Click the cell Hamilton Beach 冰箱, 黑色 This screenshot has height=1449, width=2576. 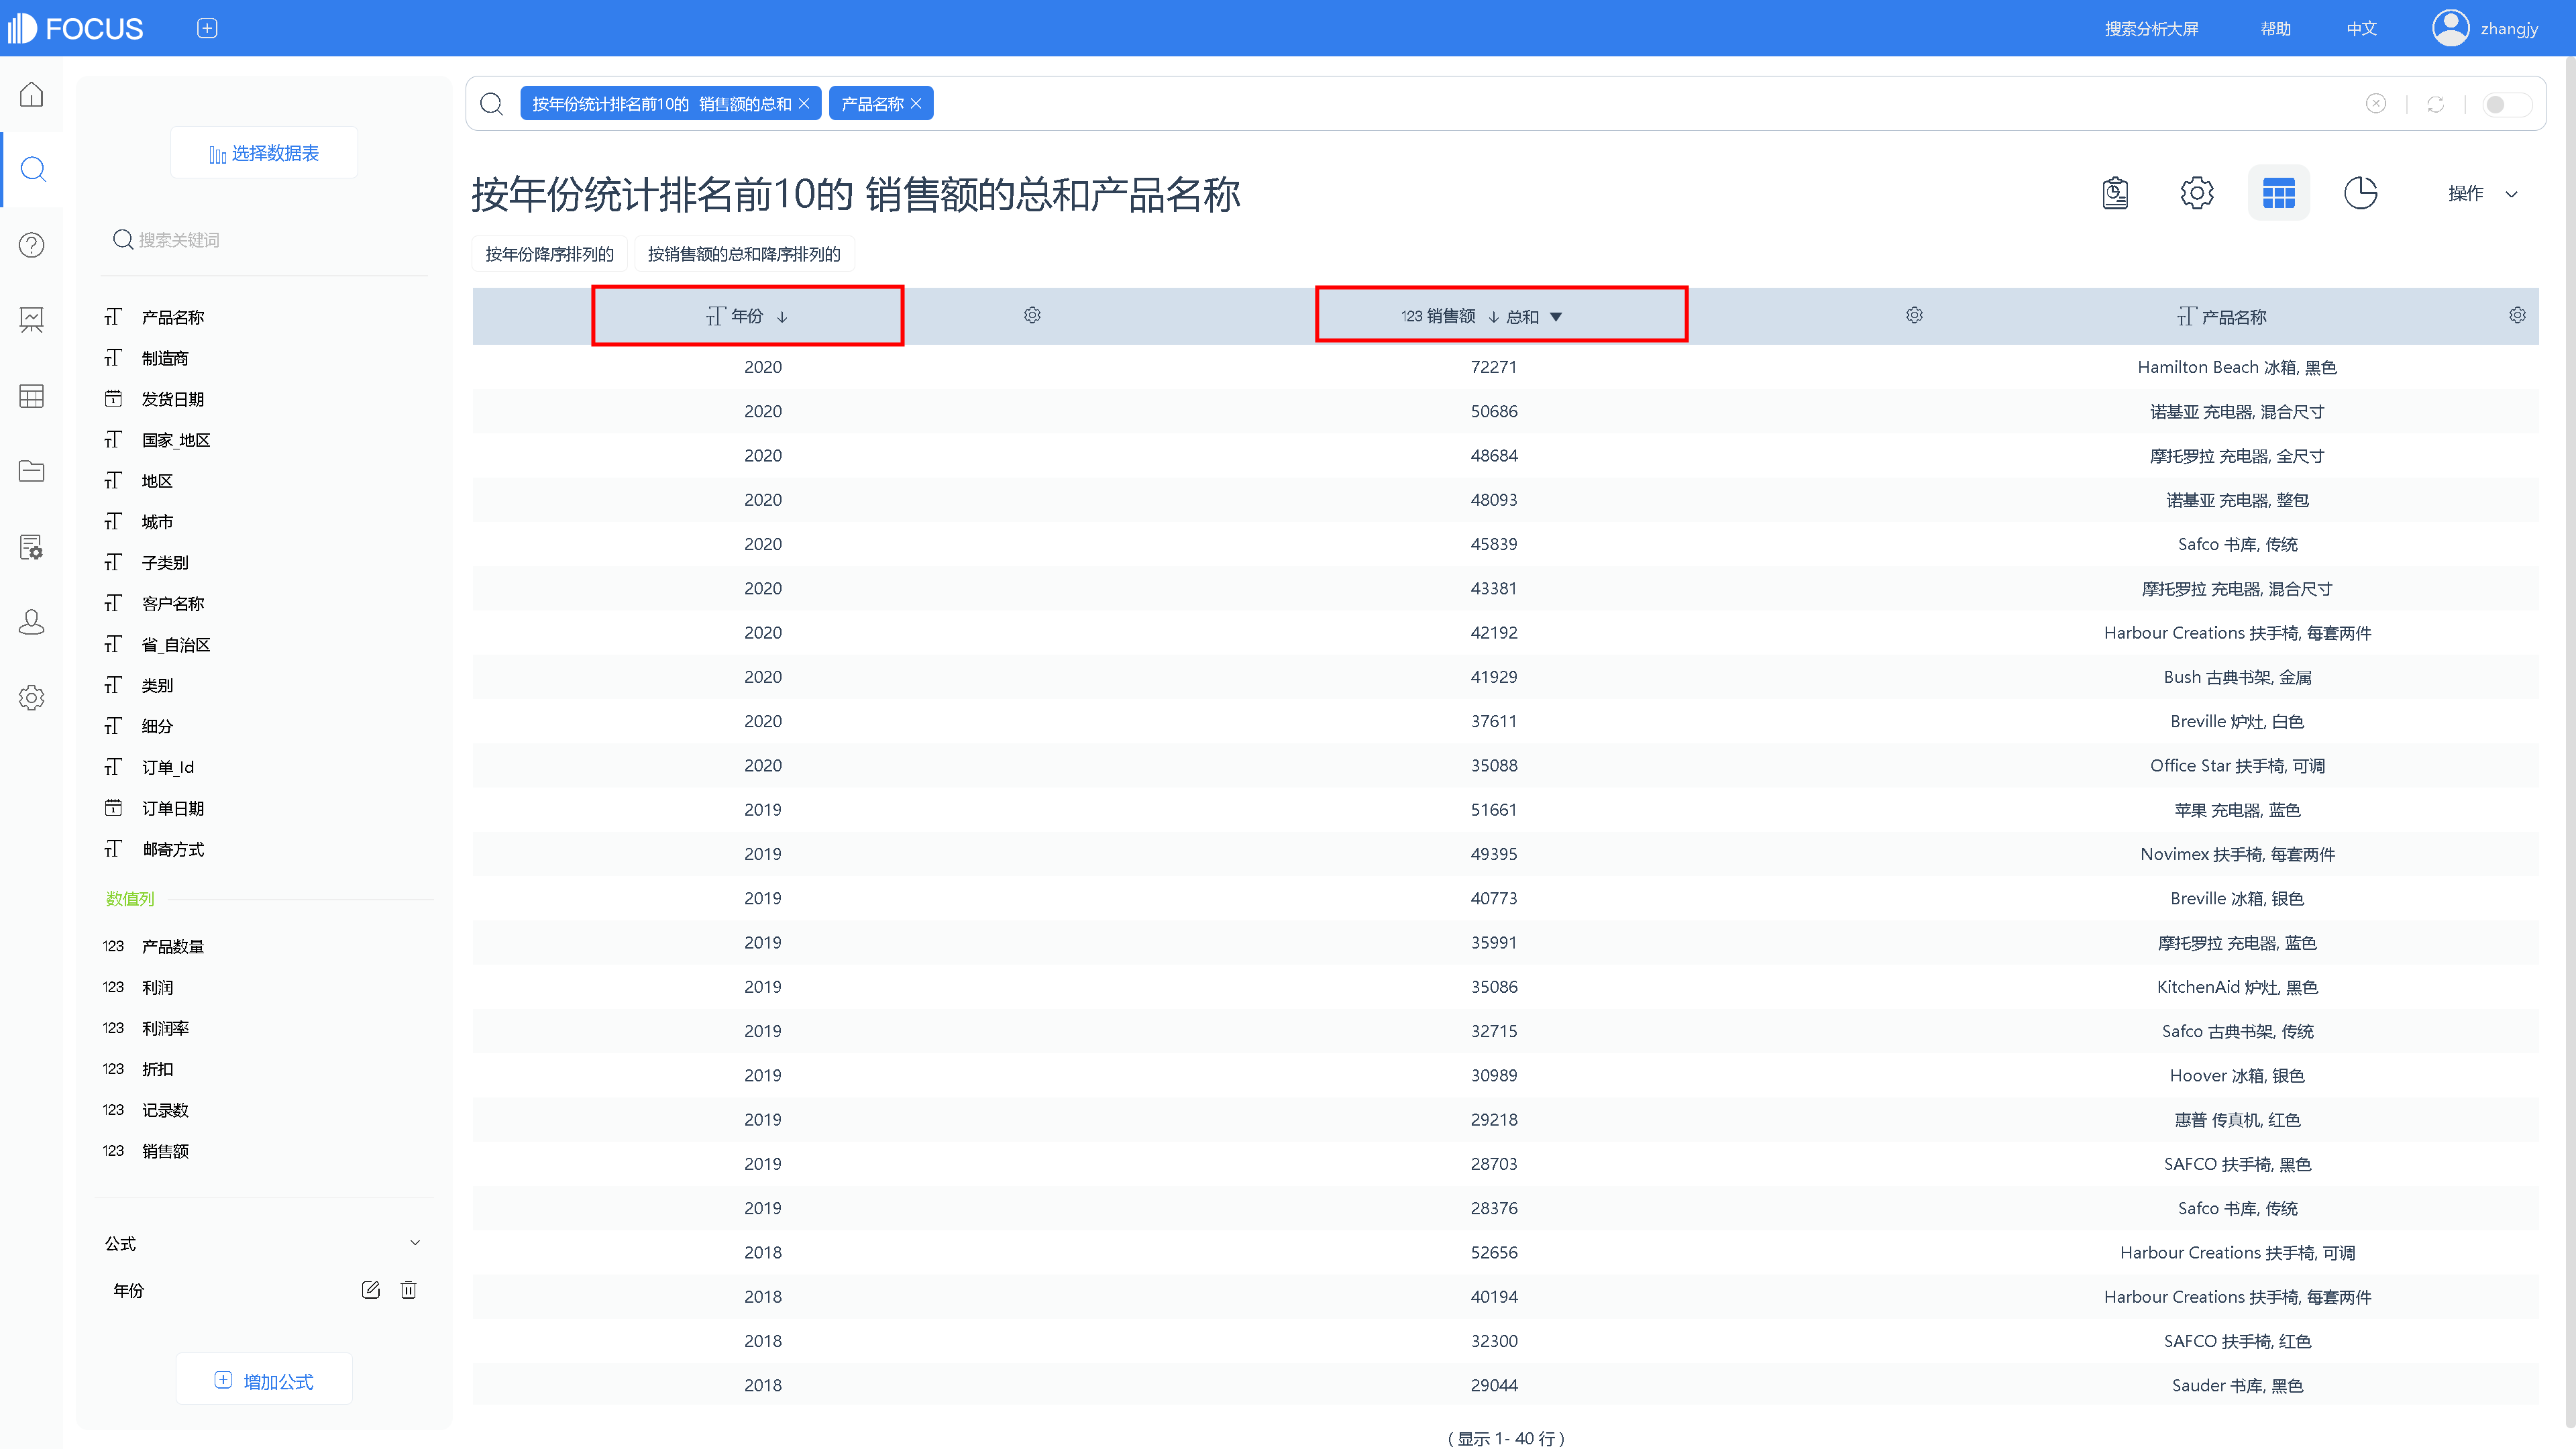[x=2237, y=367]
